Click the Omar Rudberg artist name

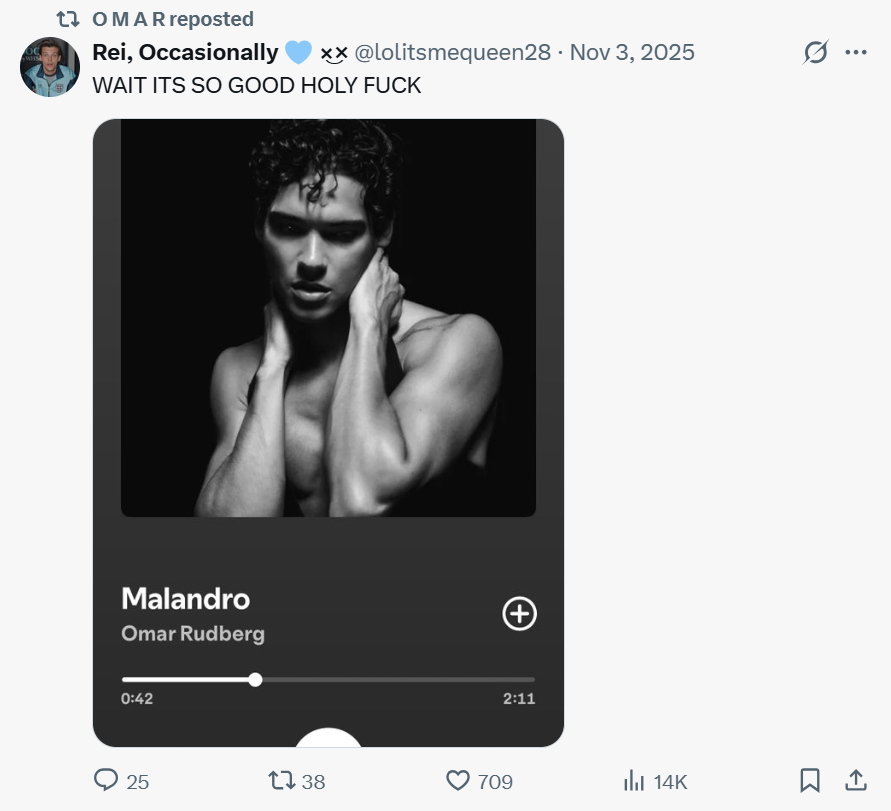coord(193,634)
